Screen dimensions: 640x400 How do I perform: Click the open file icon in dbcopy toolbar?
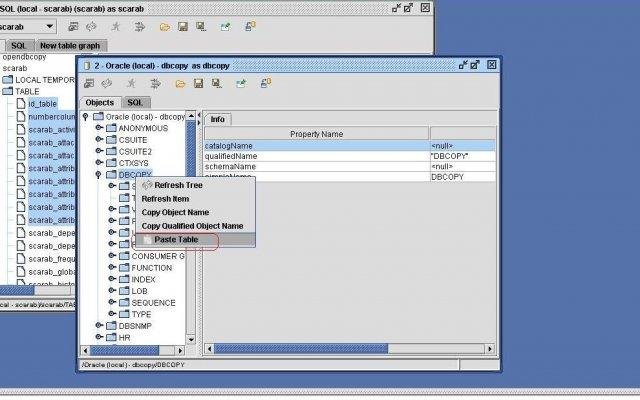click(x=180, y=84)
